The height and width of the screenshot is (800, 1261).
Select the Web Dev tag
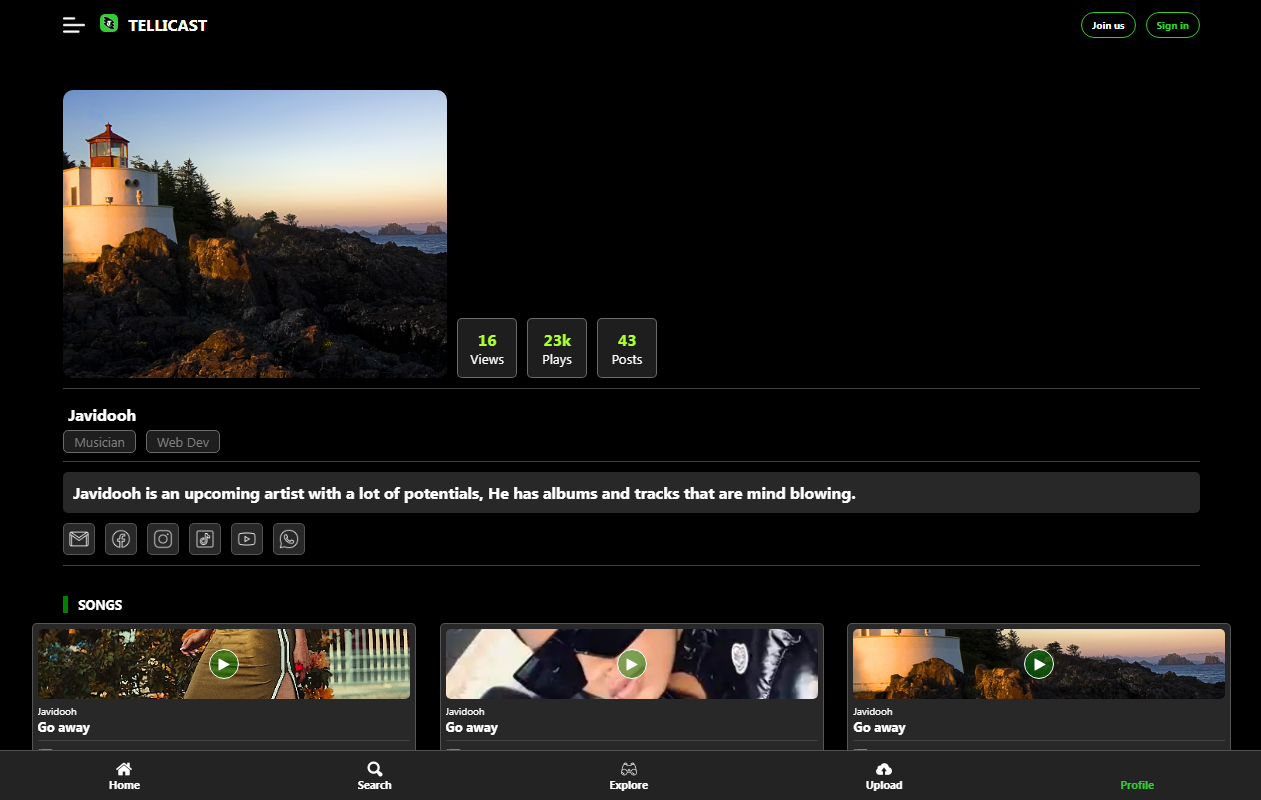coord(183,442)
